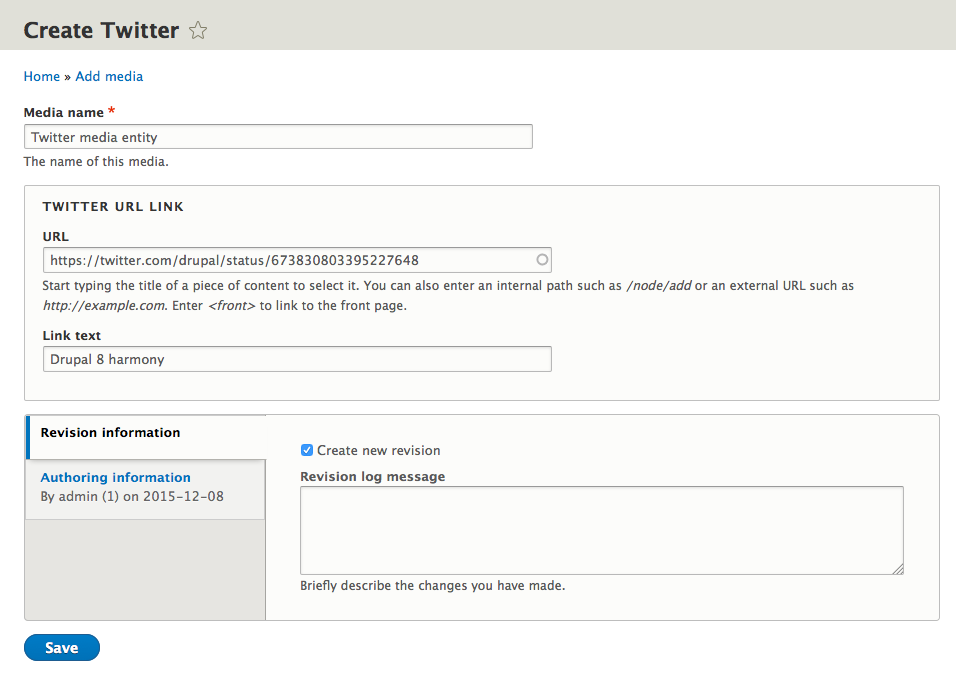Grab the textarea resize handle corner
Image resolution: width=956 pixels, height=684 pixels.
point(898,569)
